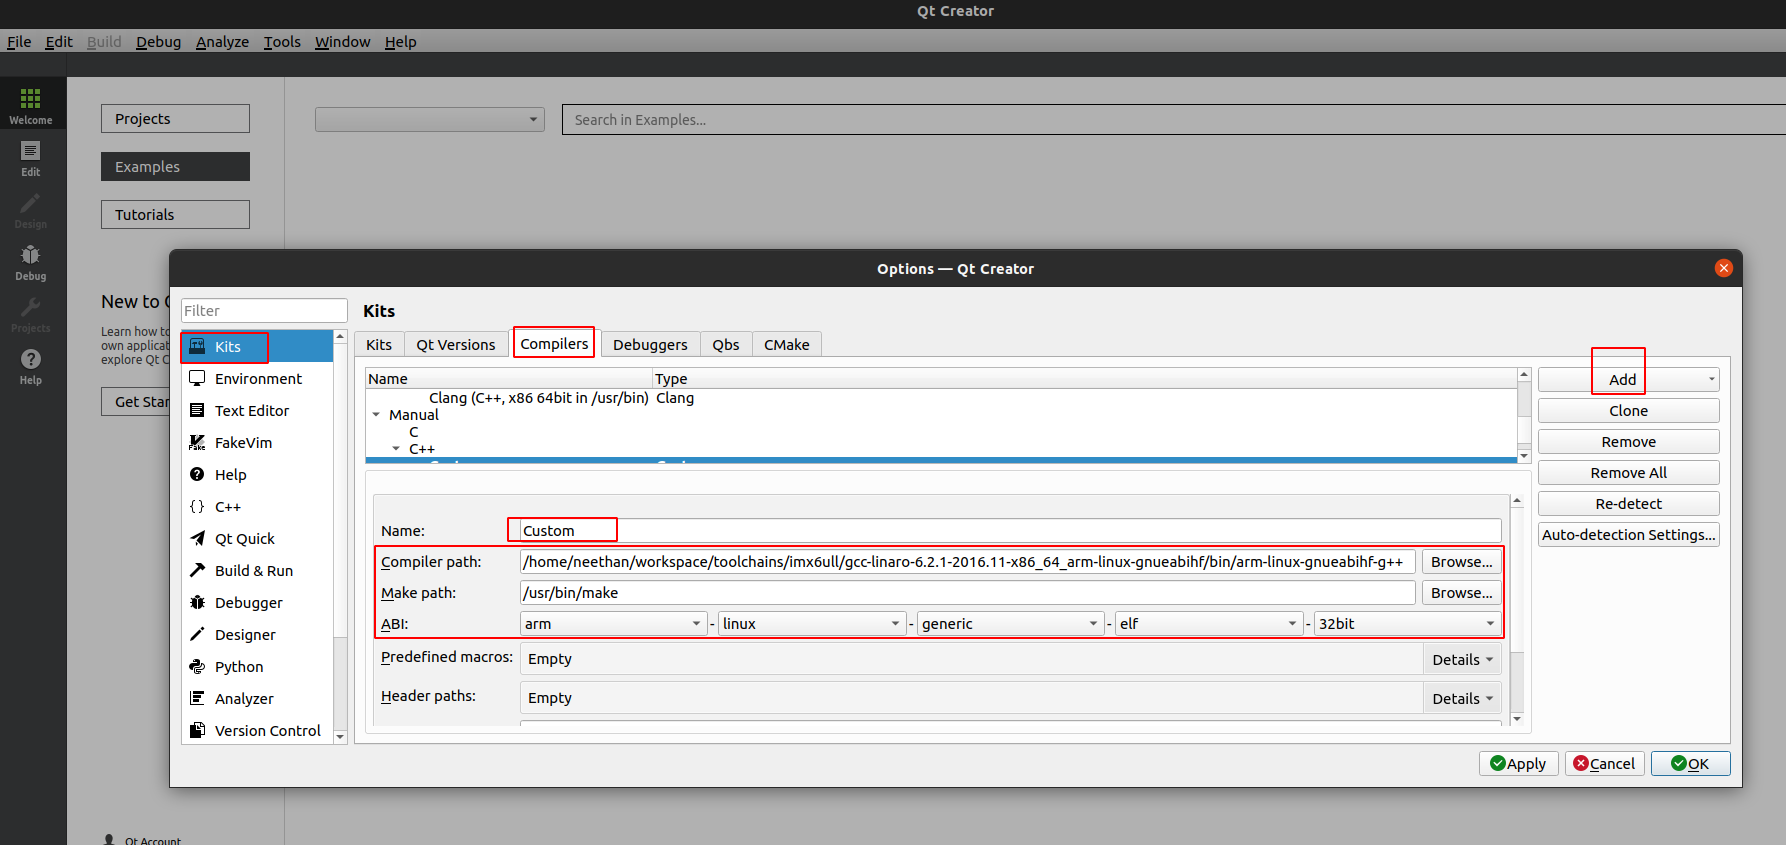
Task: Select Clang compiler row in list
Action: click(941, 397)
